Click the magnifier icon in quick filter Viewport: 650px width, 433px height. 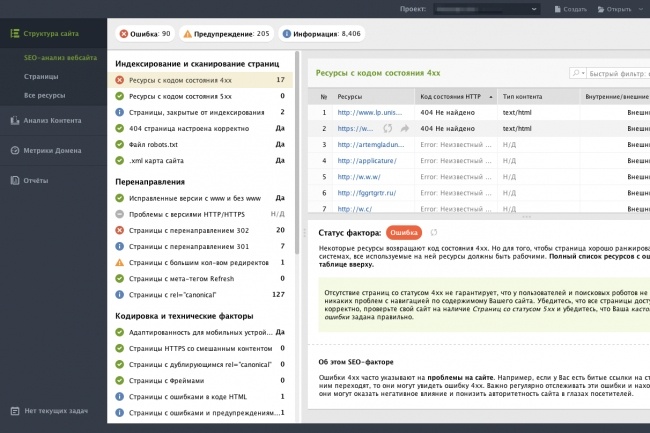pyautogui.click(x=576, y=73)
